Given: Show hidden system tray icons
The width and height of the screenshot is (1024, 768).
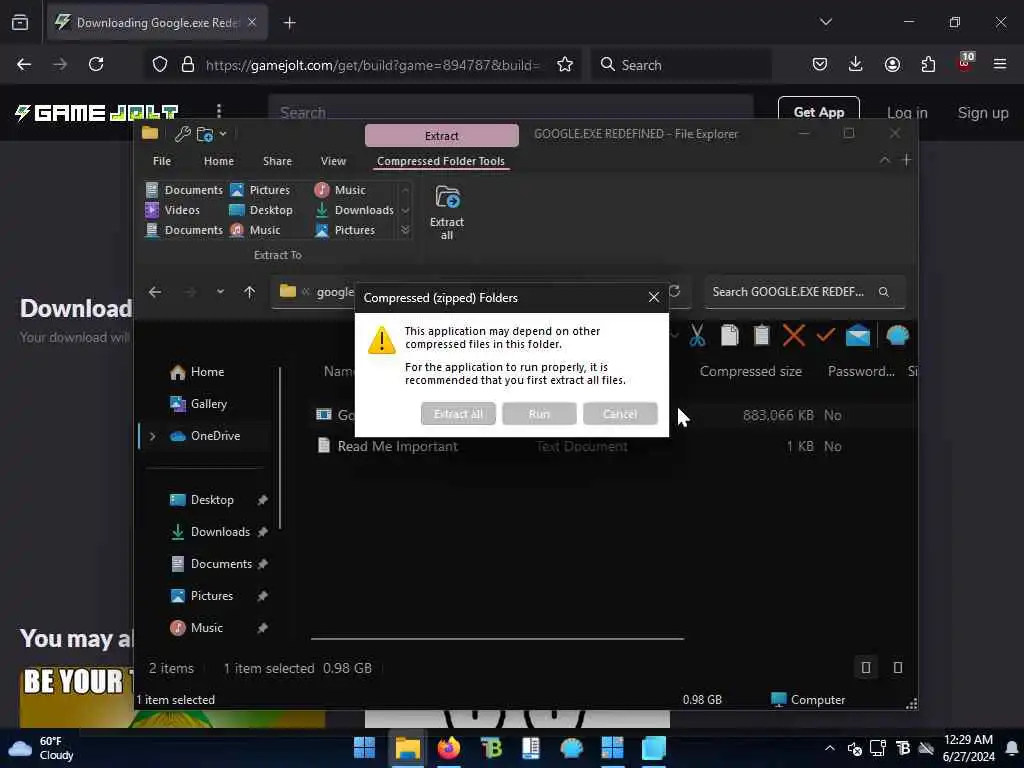Looking at the screenshot, I should [x=829, y=748].
